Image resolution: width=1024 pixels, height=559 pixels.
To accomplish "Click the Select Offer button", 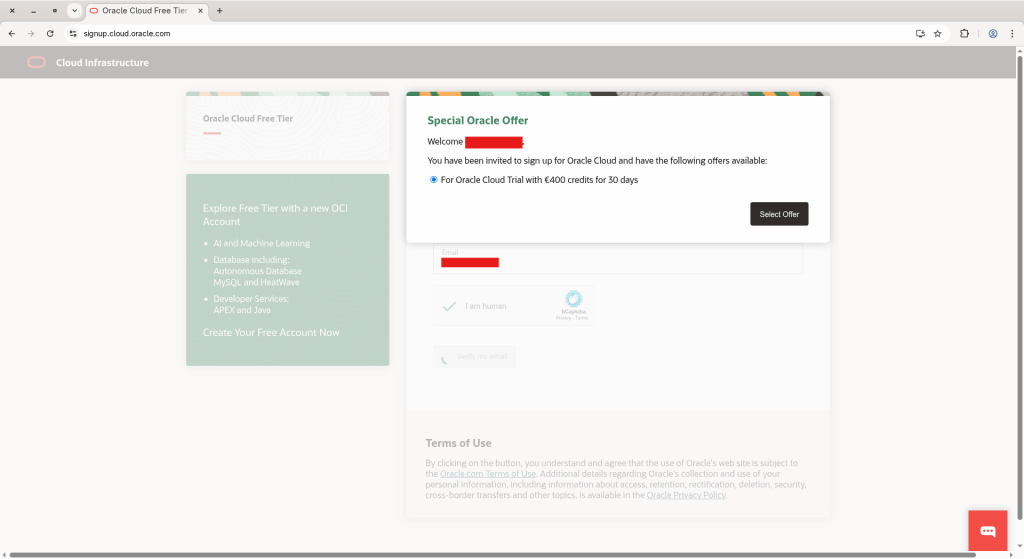I will tap(779, 214).
